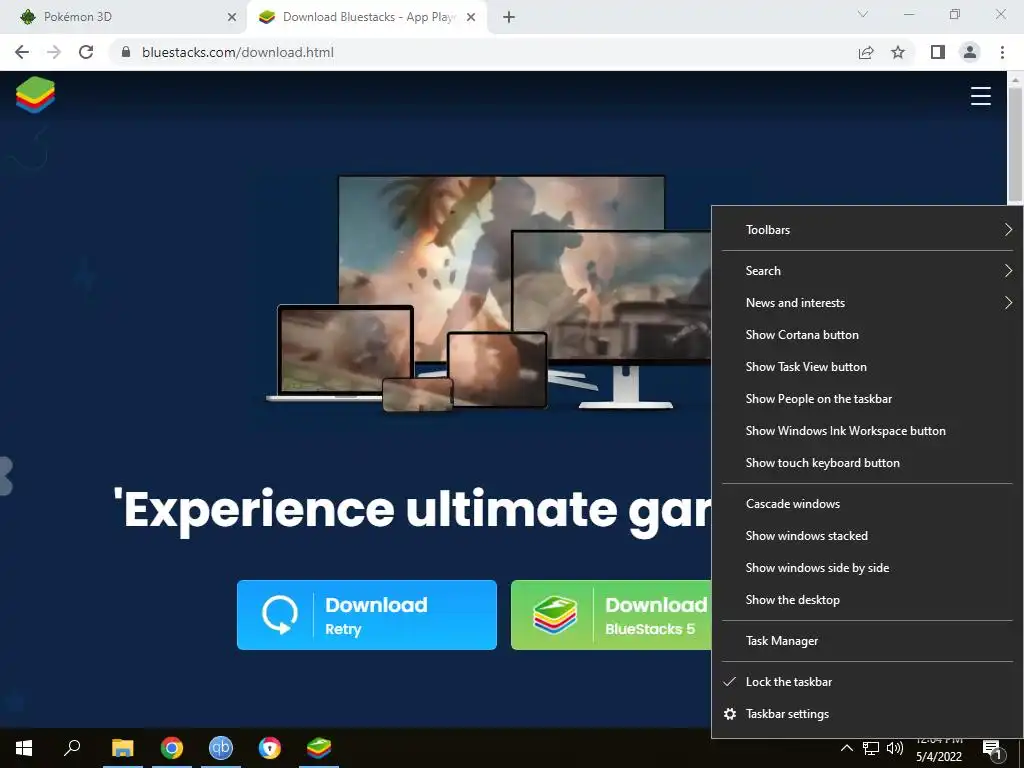Screen dimensions: 1024x768
Task: Open Chrome's three-dot menu
Action: (1002, 52)
